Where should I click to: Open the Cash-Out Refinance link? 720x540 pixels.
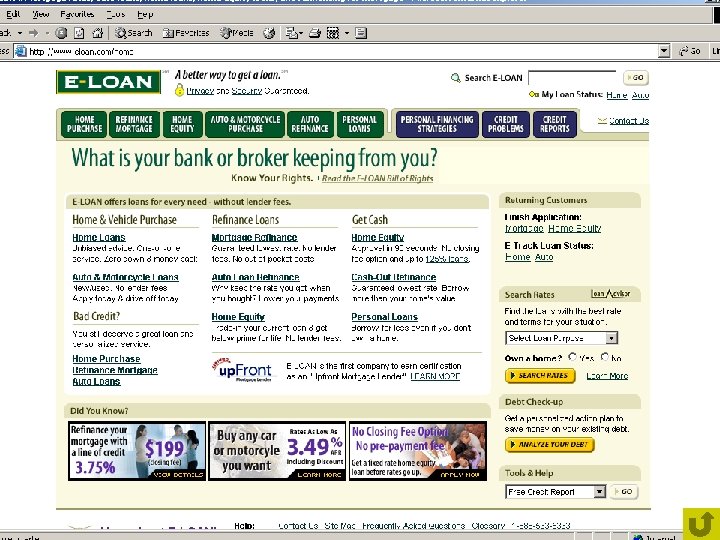(394, 277)
